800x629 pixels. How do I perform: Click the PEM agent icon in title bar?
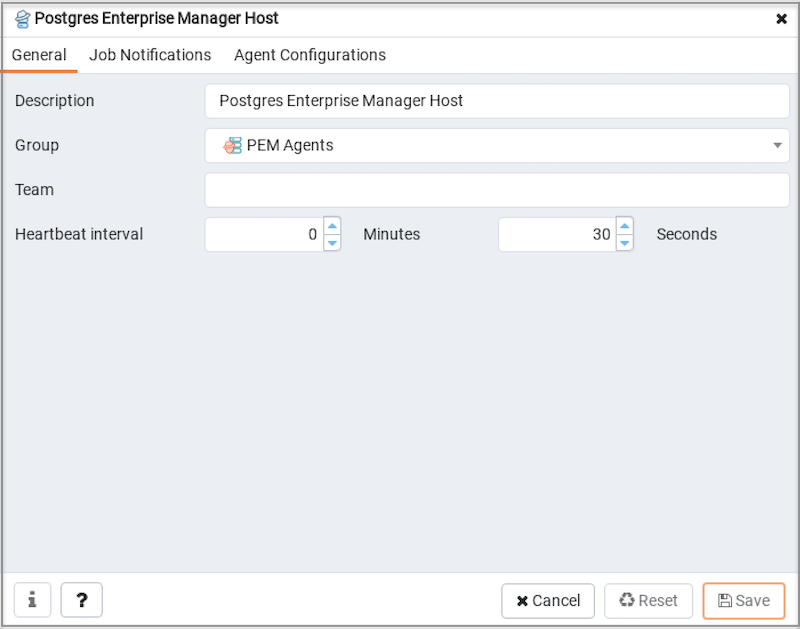point(22,19)
